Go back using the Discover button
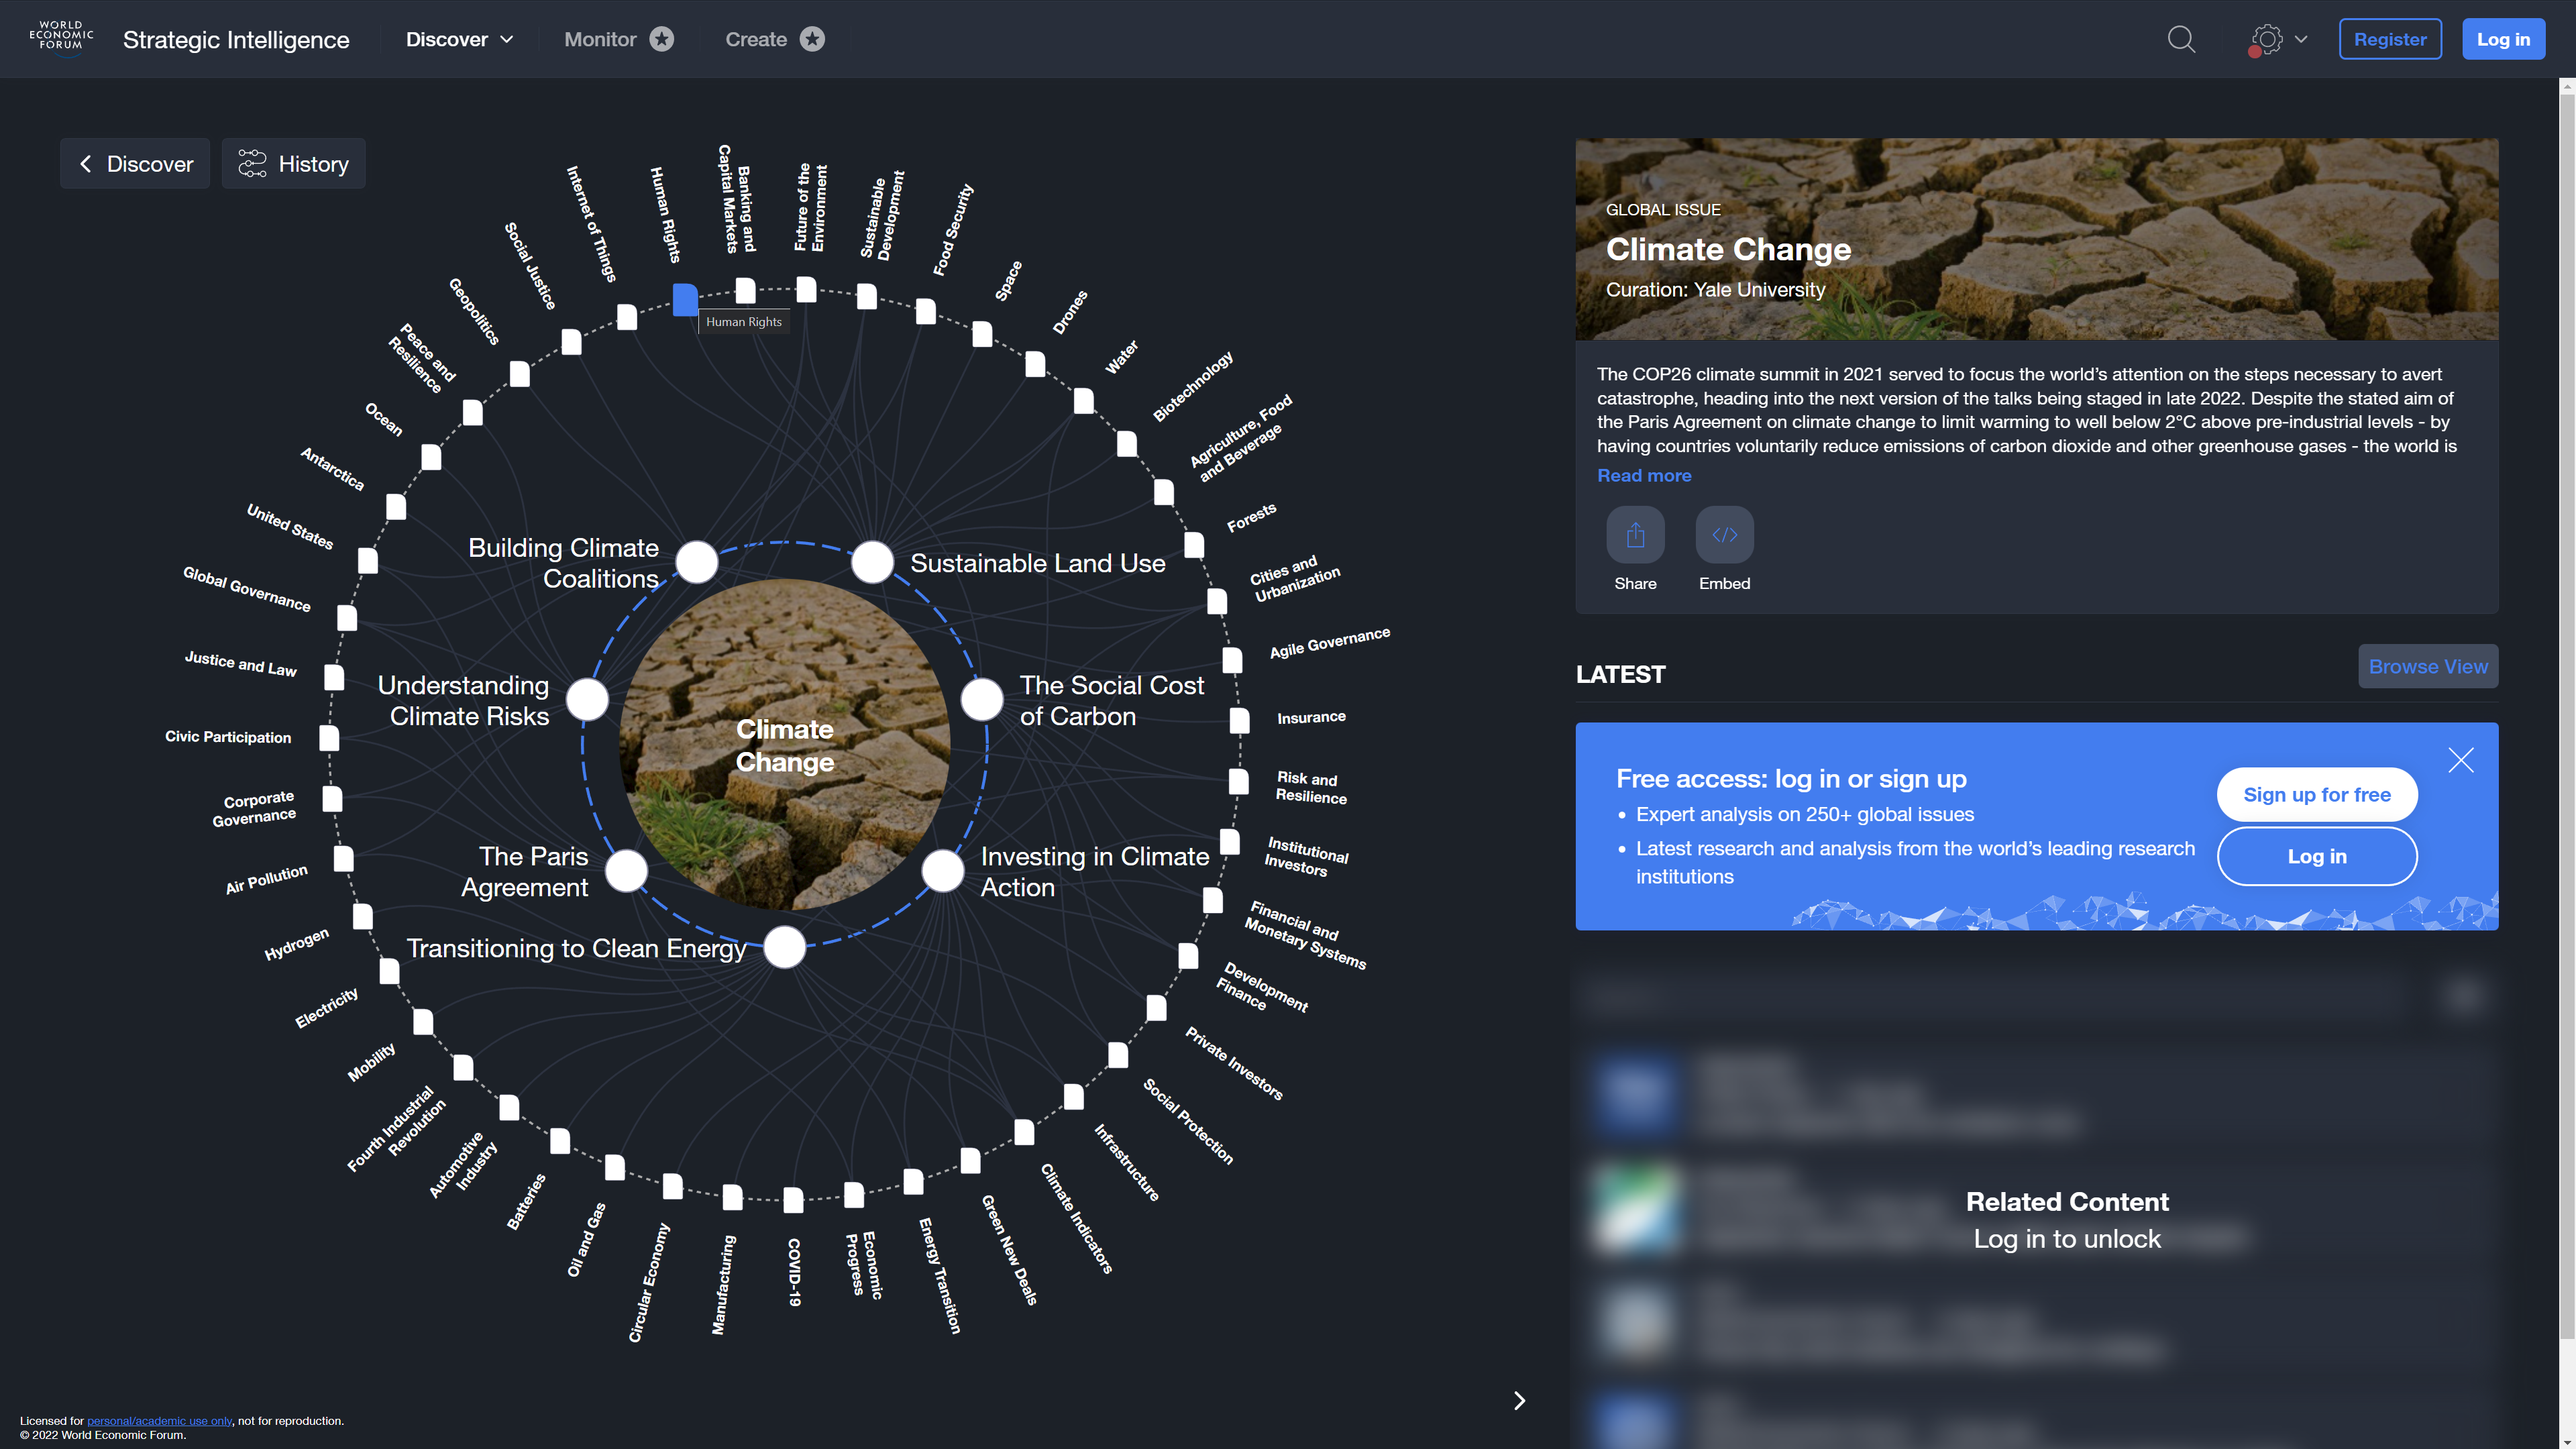2576x1449 pixels. point(135,163)
